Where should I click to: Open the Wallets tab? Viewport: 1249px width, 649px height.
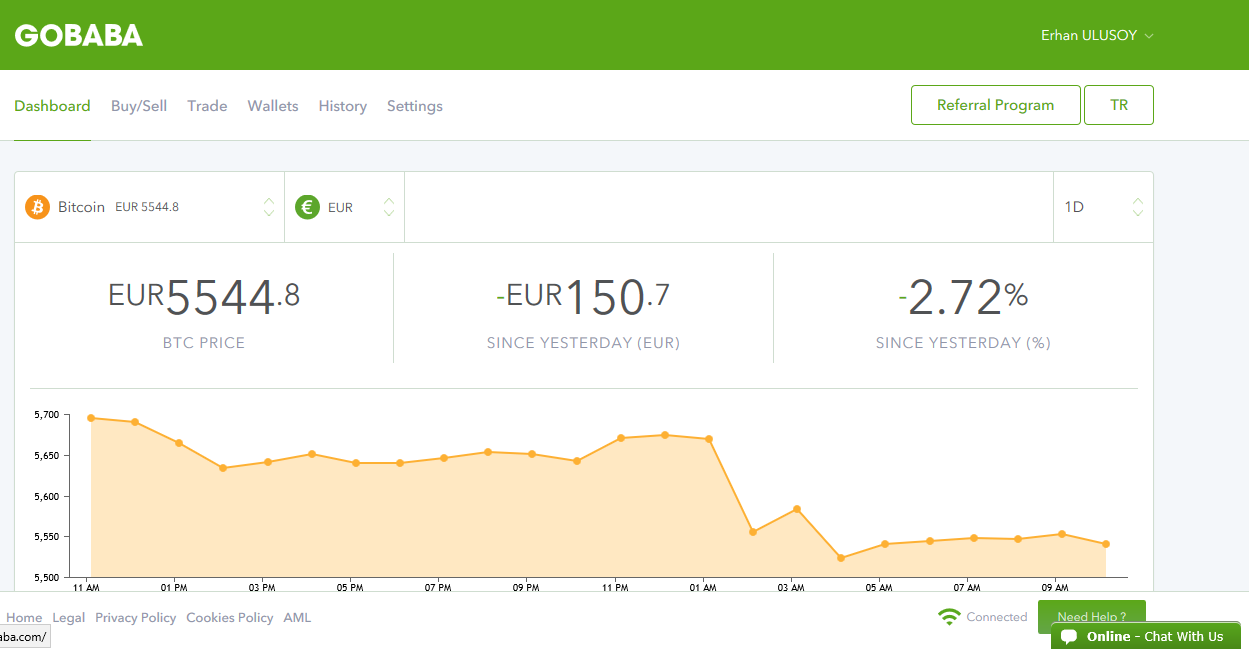point(273,106)
